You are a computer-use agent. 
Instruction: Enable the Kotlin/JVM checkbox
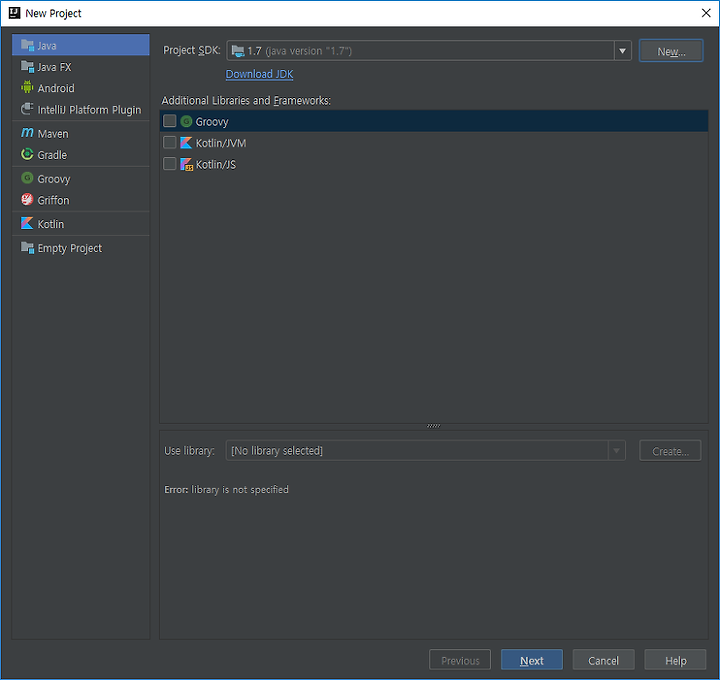pos(169,142)
